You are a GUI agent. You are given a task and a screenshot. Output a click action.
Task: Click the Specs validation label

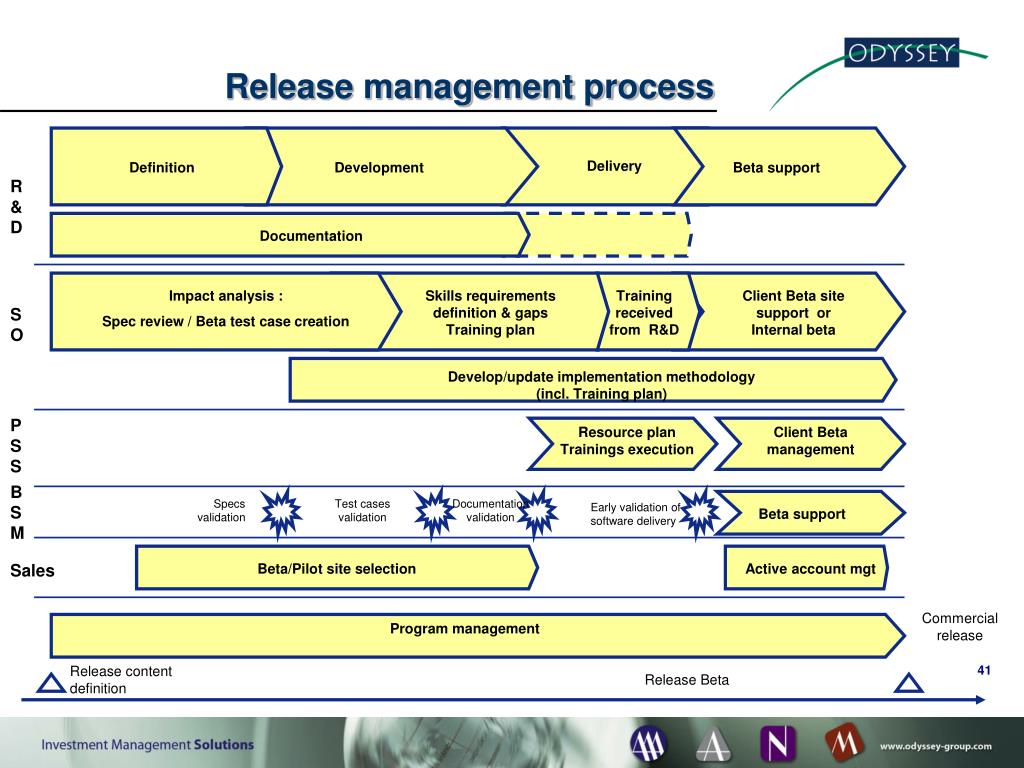click(x=221, y=511)
